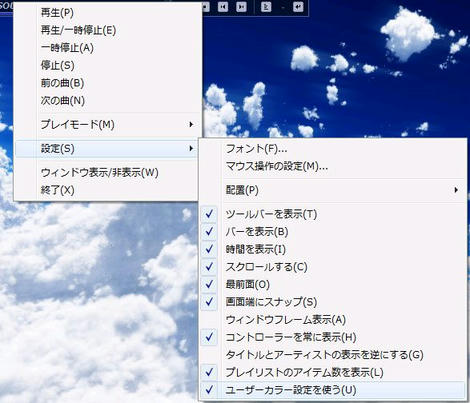Toggle 最前面(O) always-on-top option
This screenshot has height=403, width=470.
click(x=333, y=284)
